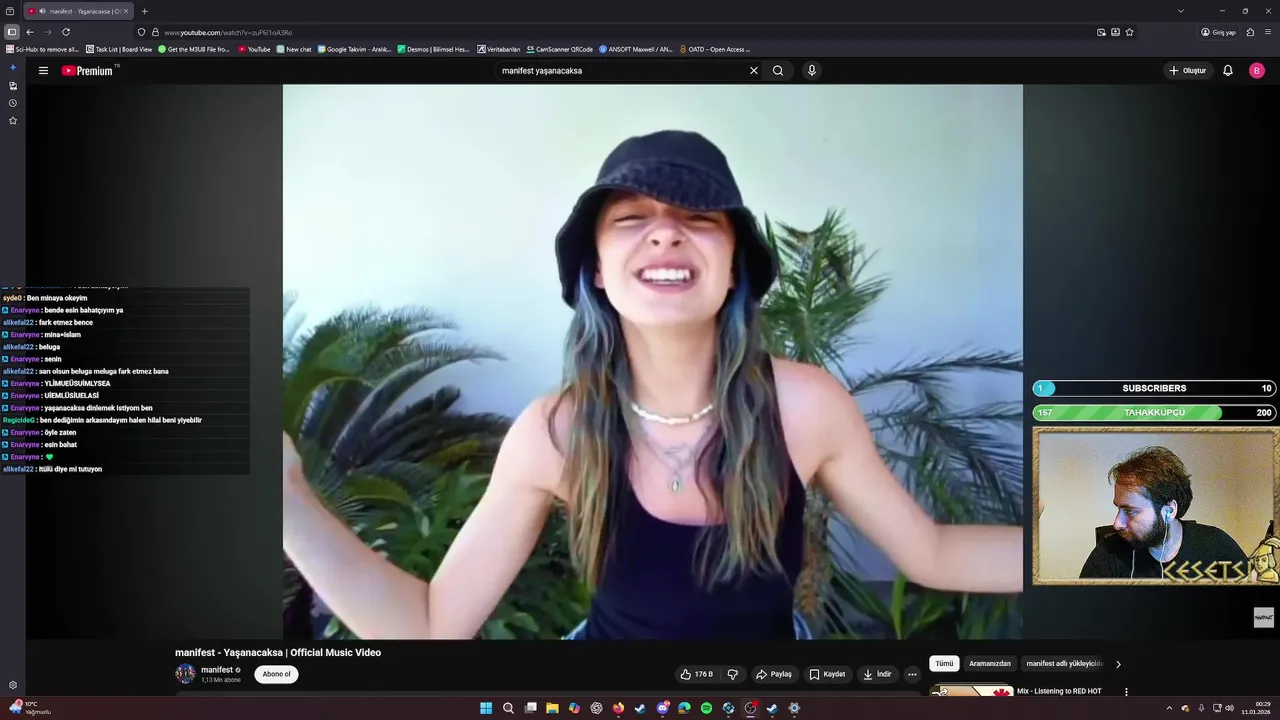1280x720 pixels.
Task: Open sidebar AI chatbot sparkle icon
Action: pos(13,68)
